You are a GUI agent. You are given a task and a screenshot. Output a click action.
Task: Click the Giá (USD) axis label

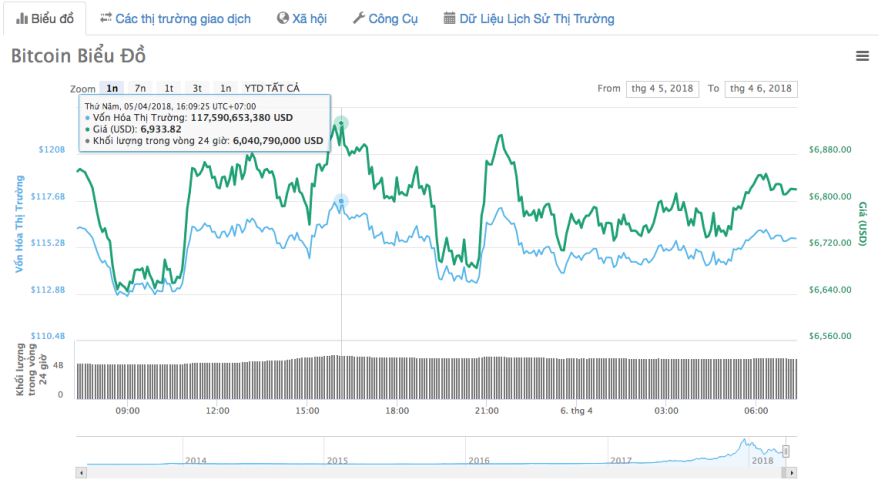862,224
